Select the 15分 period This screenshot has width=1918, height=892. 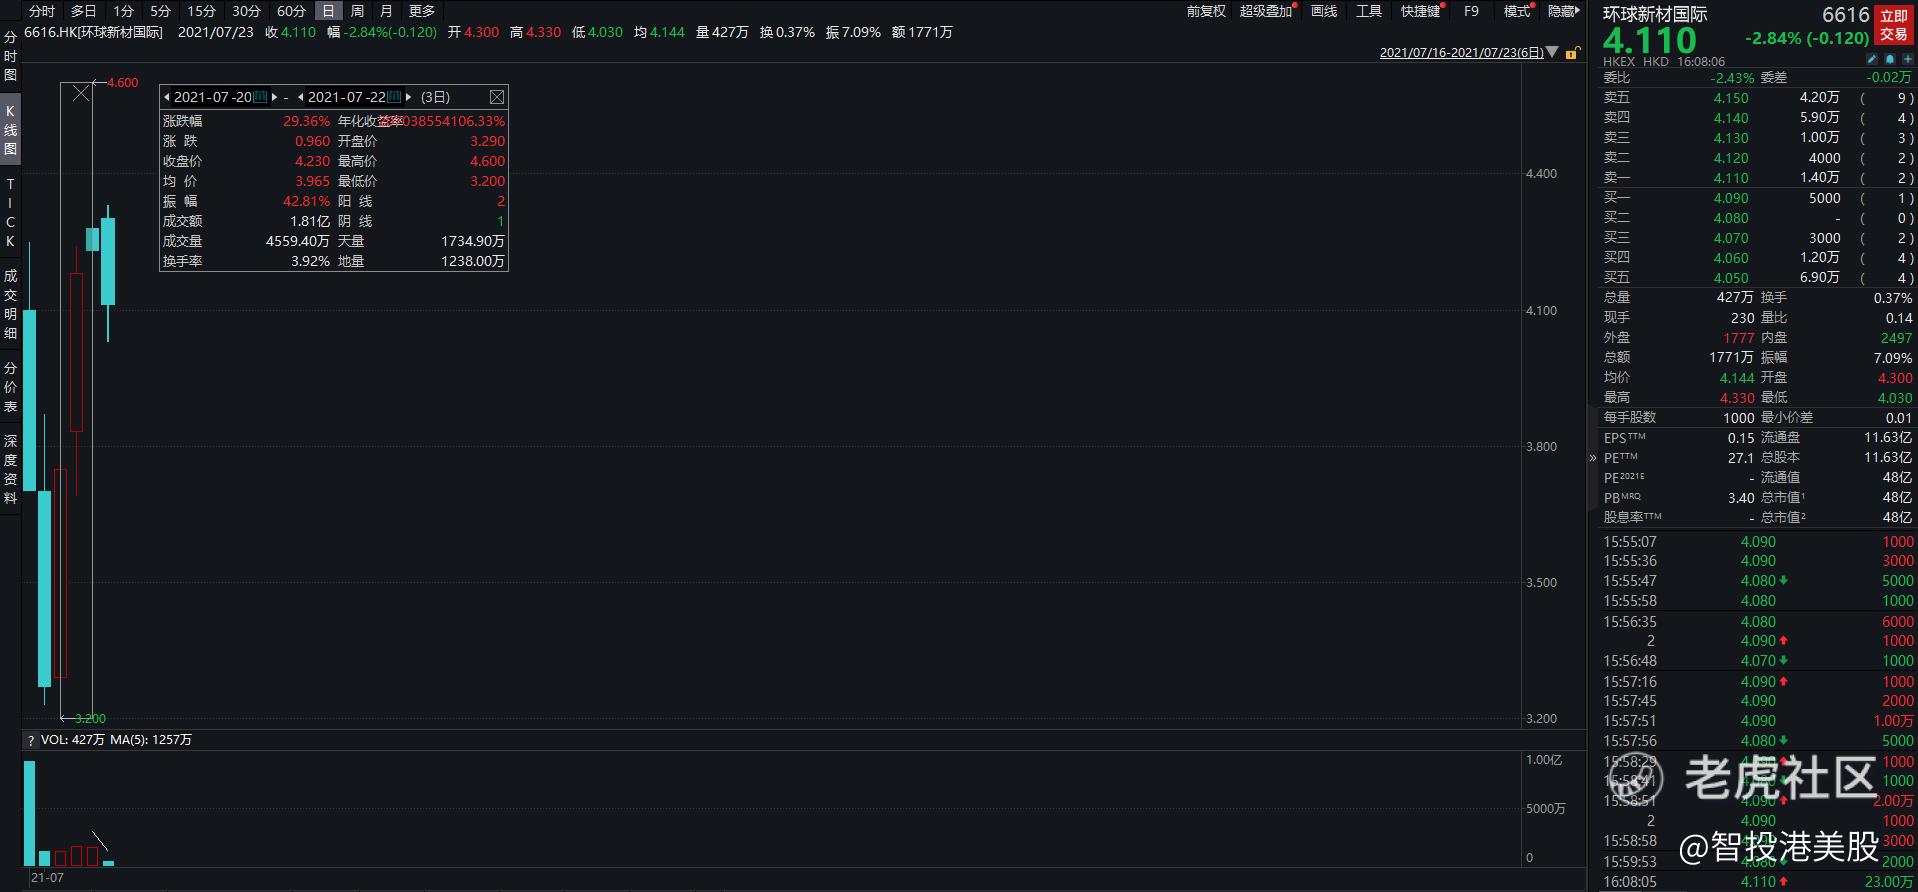point(201,11)
